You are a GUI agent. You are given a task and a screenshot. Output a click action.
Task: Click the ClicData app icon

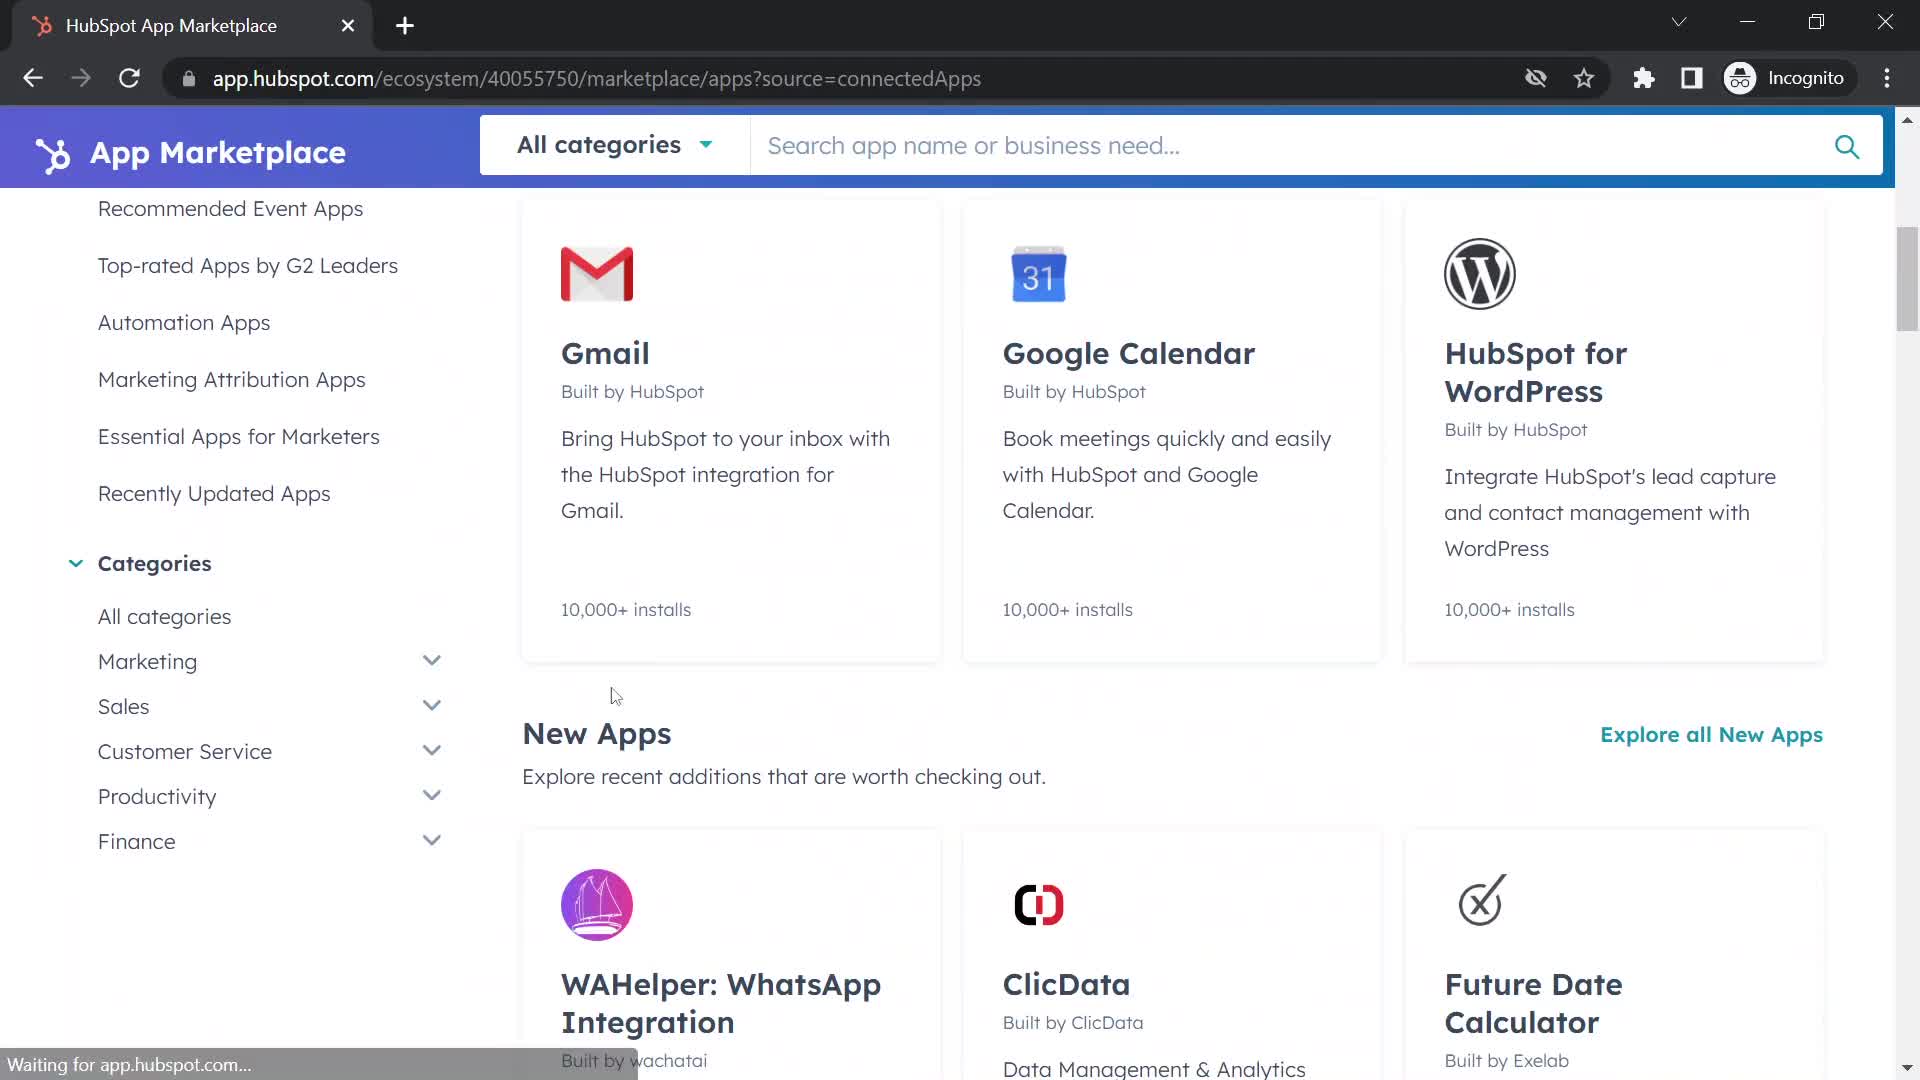point(1039,903)
